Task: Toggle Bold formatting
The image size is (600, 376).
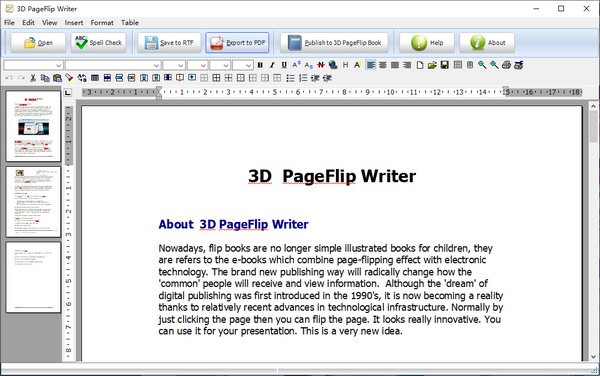Action: point(260,65)
